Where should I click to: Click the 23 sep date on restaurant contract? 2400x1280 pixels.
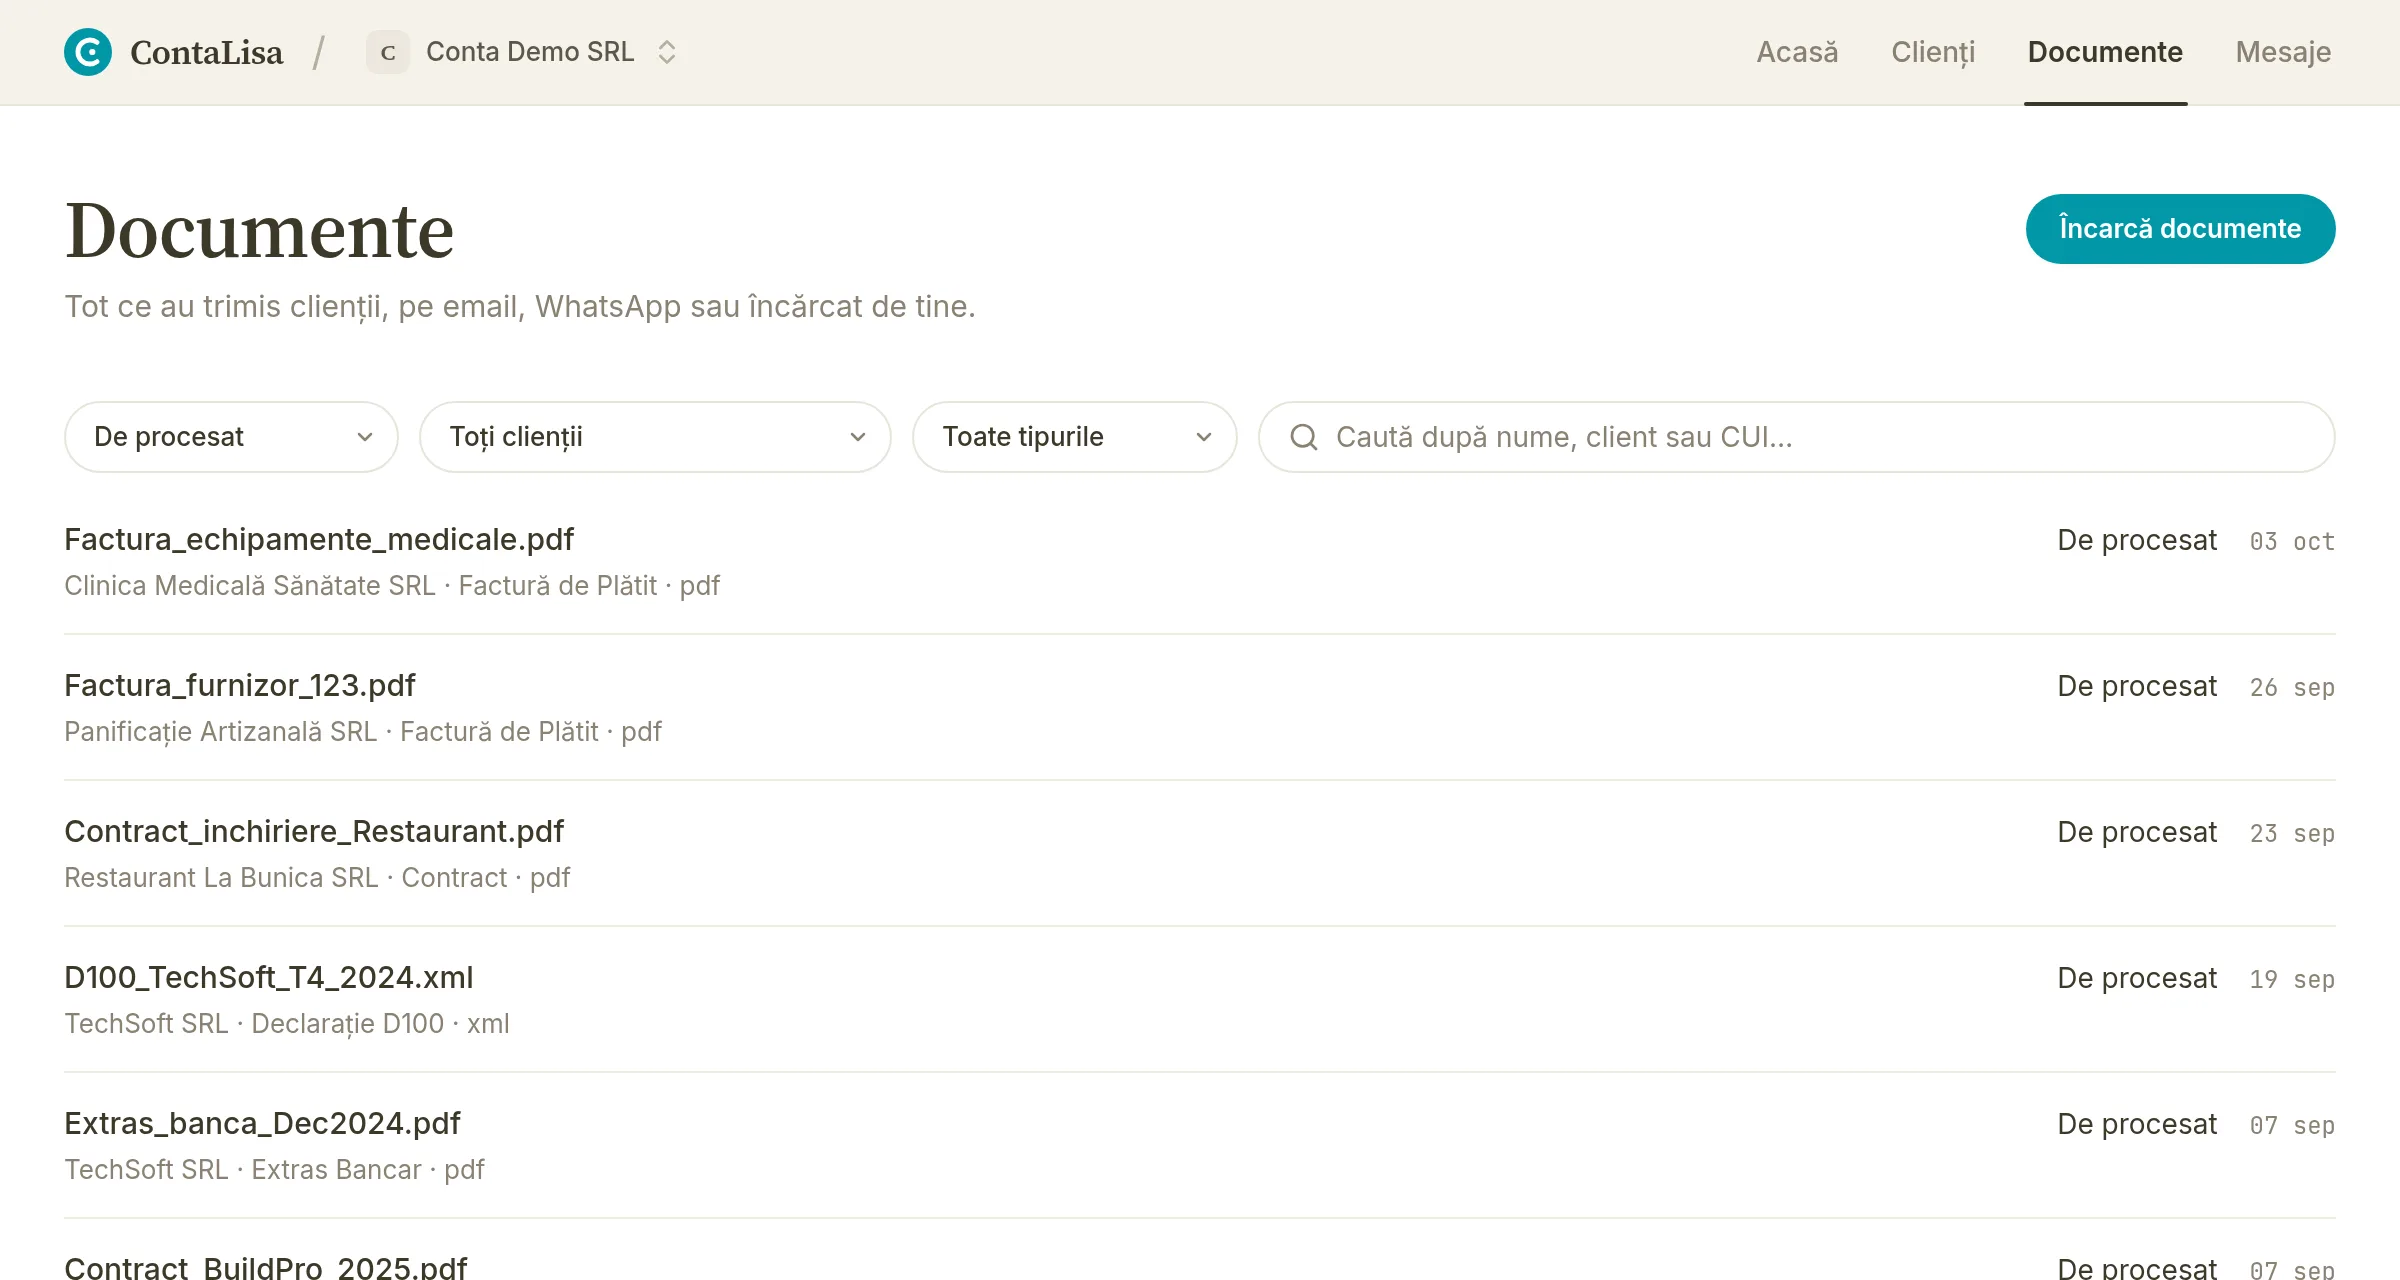tap(2292, 834)
